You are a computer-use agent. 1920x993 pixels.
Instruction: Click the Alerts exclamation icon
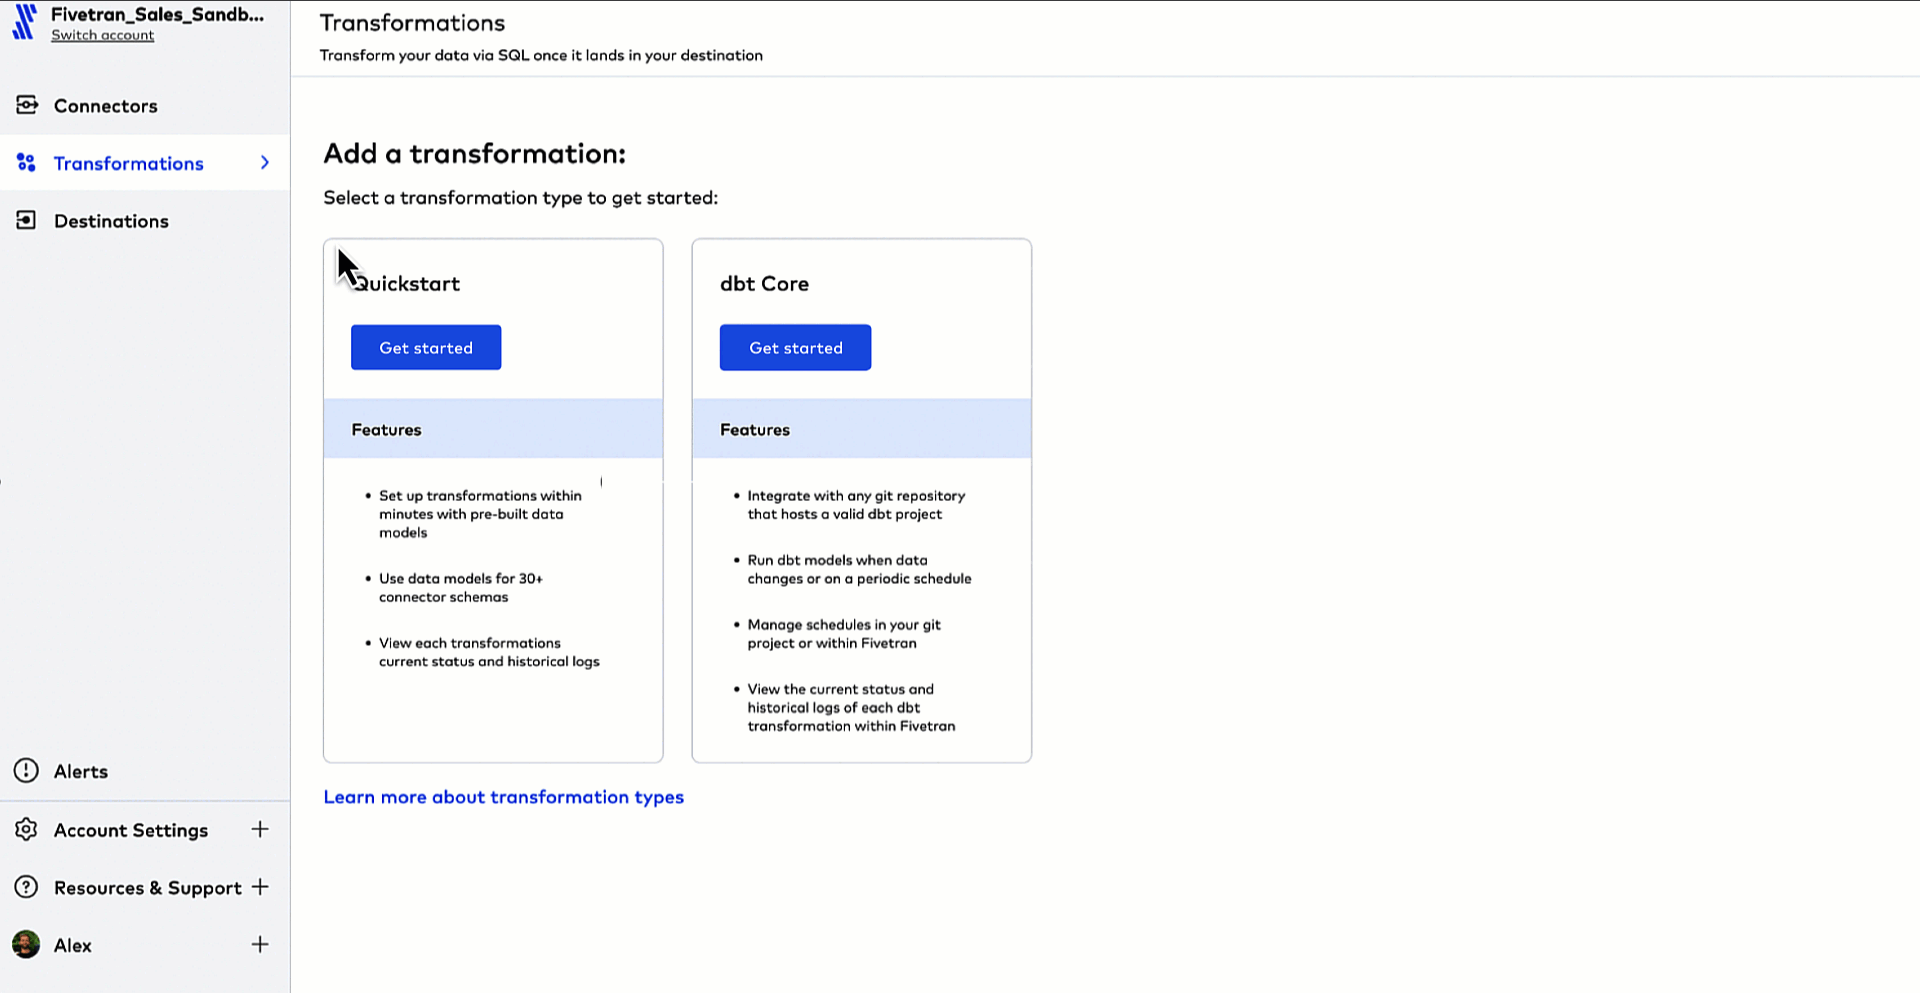pos(27,770)
